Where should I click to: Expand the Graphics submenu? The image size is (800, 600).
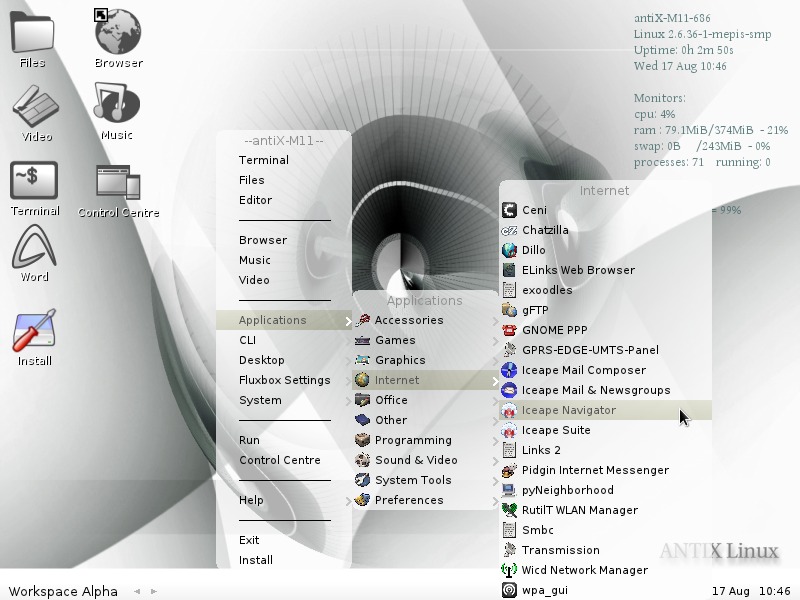(x=426, y=360)
